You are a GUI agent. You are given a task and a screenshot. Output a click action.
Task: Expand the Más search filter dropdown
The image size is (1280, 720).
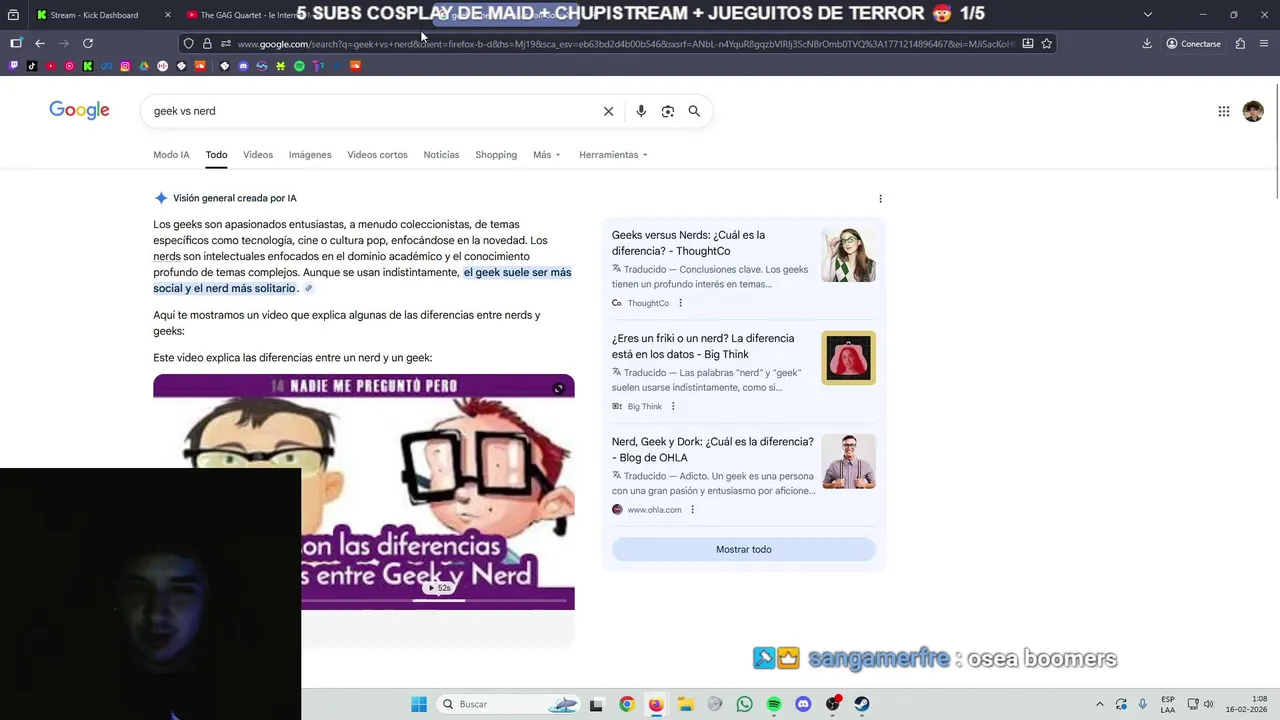pyautogui.click(x=546, y=155)
